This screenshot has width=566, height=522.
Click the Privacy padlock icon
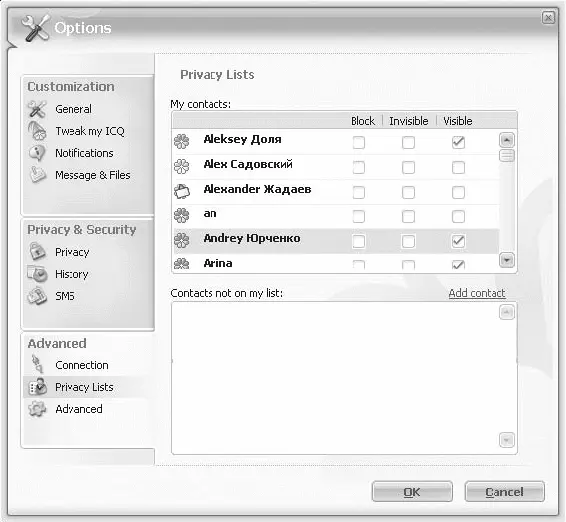click(x=38, y=252)
